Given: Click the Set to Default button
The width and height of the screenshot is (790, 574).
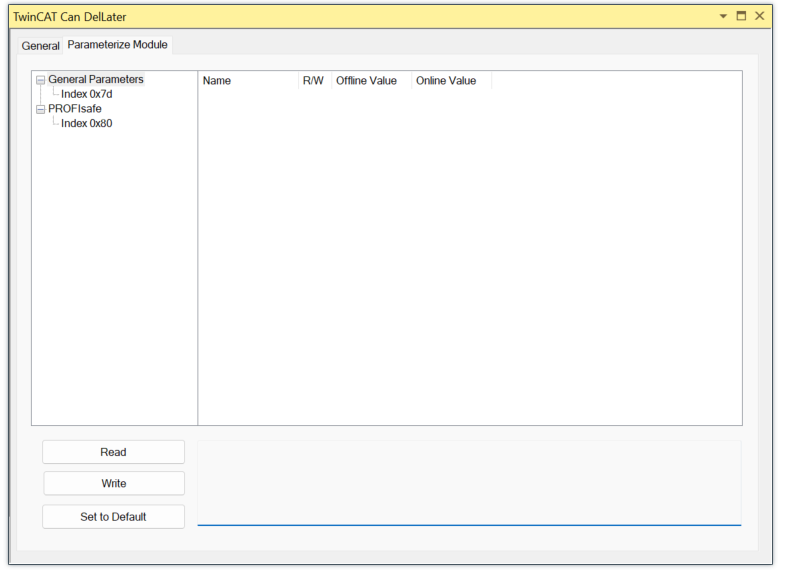Looking at the screenshot, I should [x=113, y=517].
